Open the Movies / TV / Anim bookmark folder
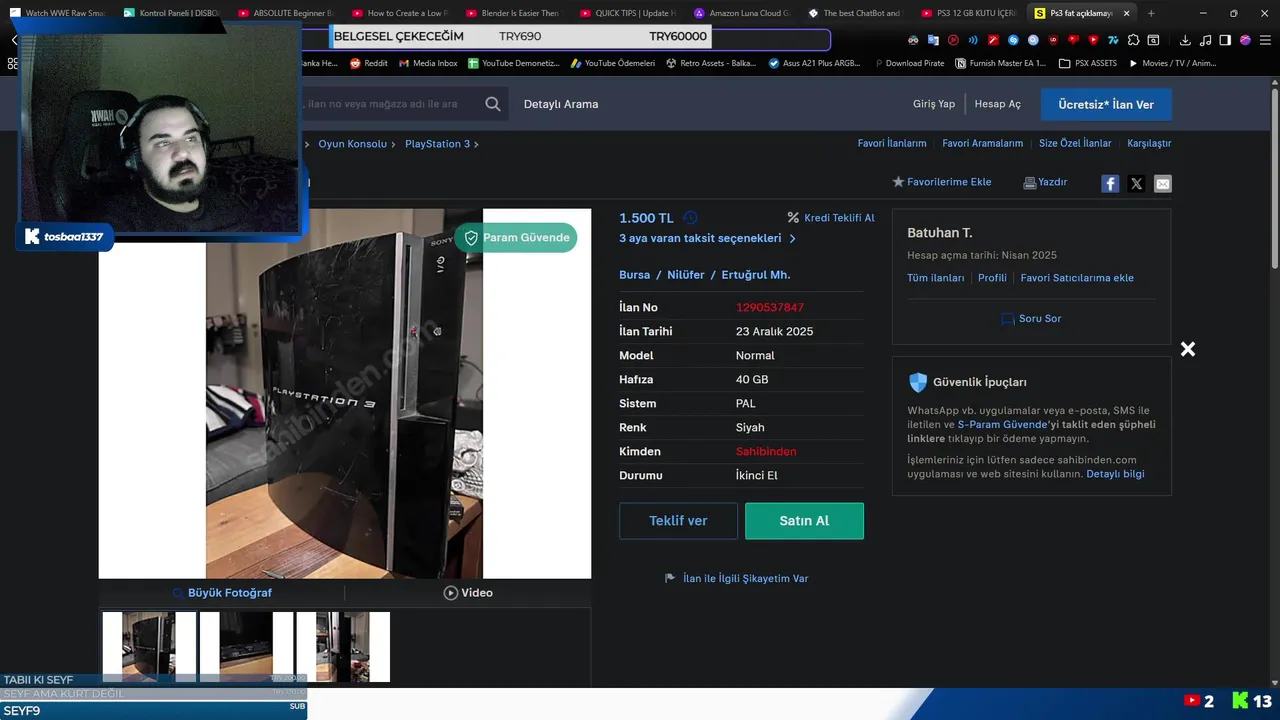The image size is (1280, 720). pyautogui.click(x=1172, y=63)
